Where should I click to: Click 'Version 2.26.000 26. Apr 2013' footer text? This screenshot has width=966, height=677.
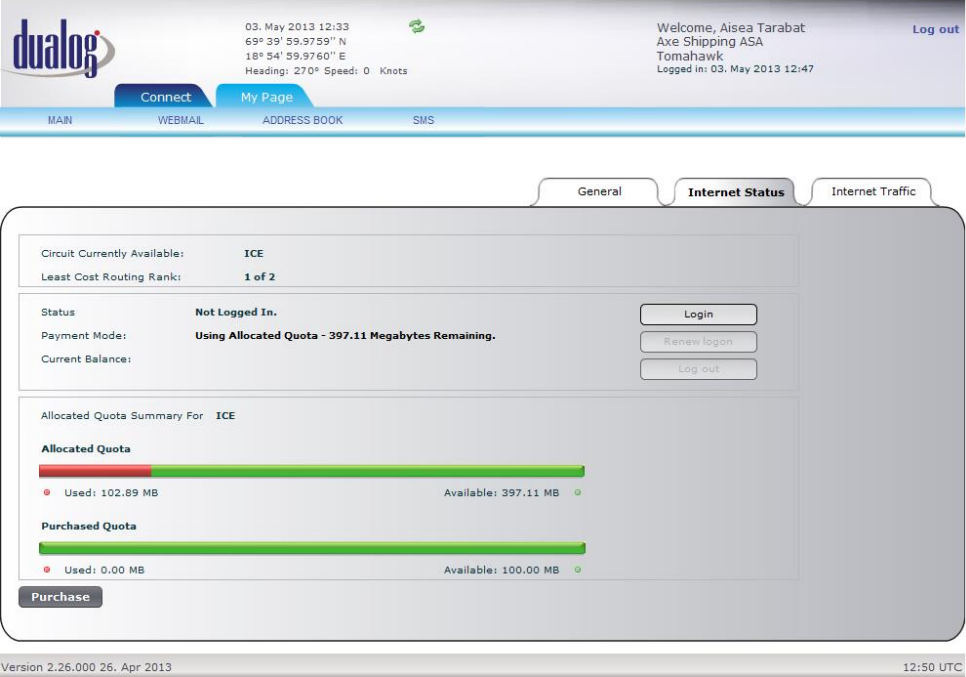pyautogui.click(x=86, y=667)
